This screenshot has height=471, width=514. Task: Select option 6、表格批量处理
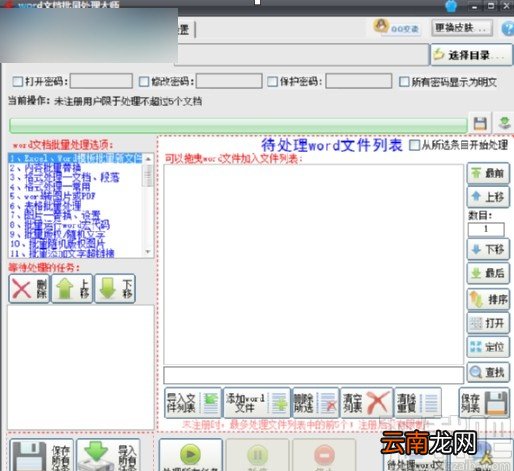pyautogui.click(x=45, y=205)
